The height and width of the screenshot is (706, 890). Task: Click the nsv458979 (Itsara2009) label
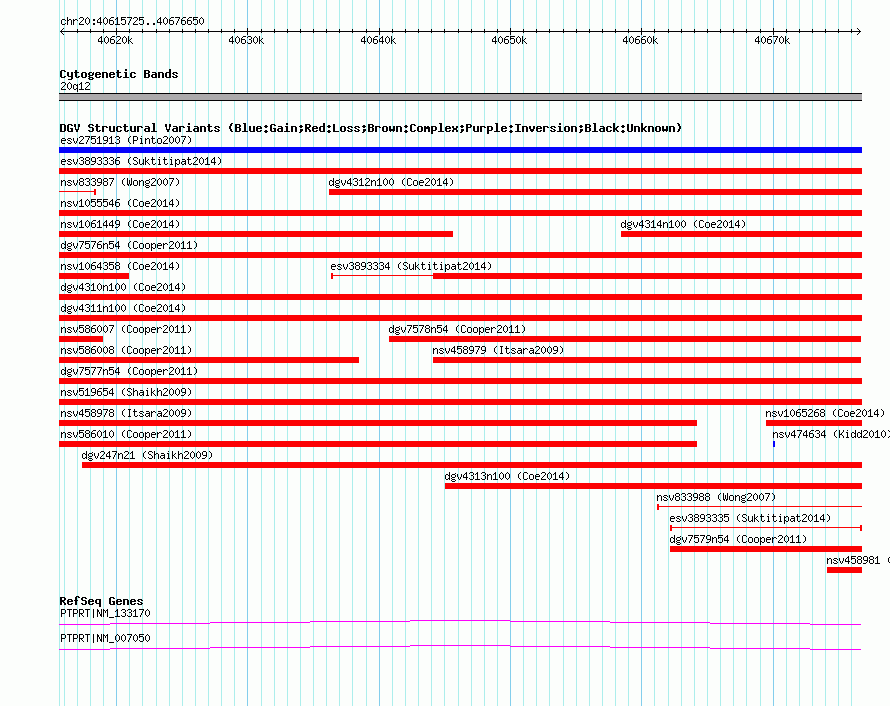coord(498,350)
